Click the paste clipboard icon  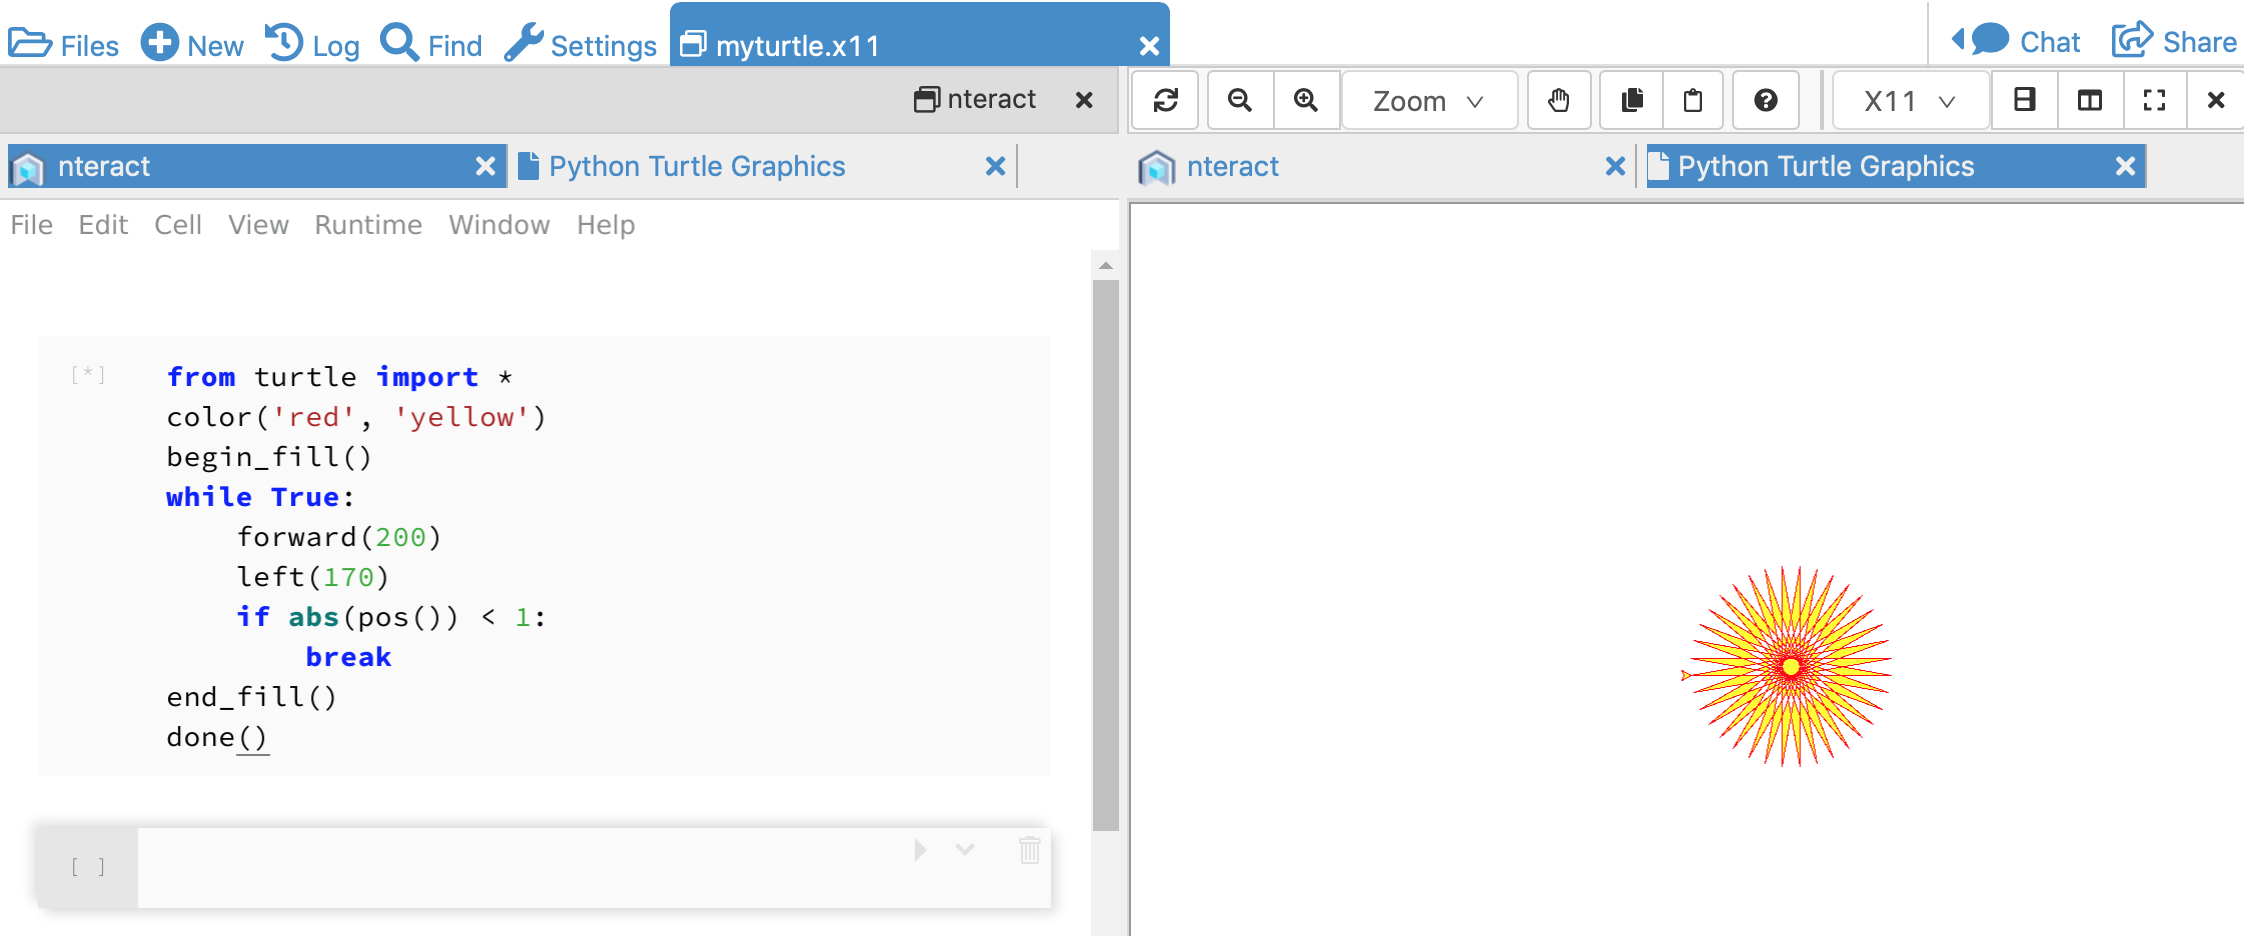coord(1694,100)
